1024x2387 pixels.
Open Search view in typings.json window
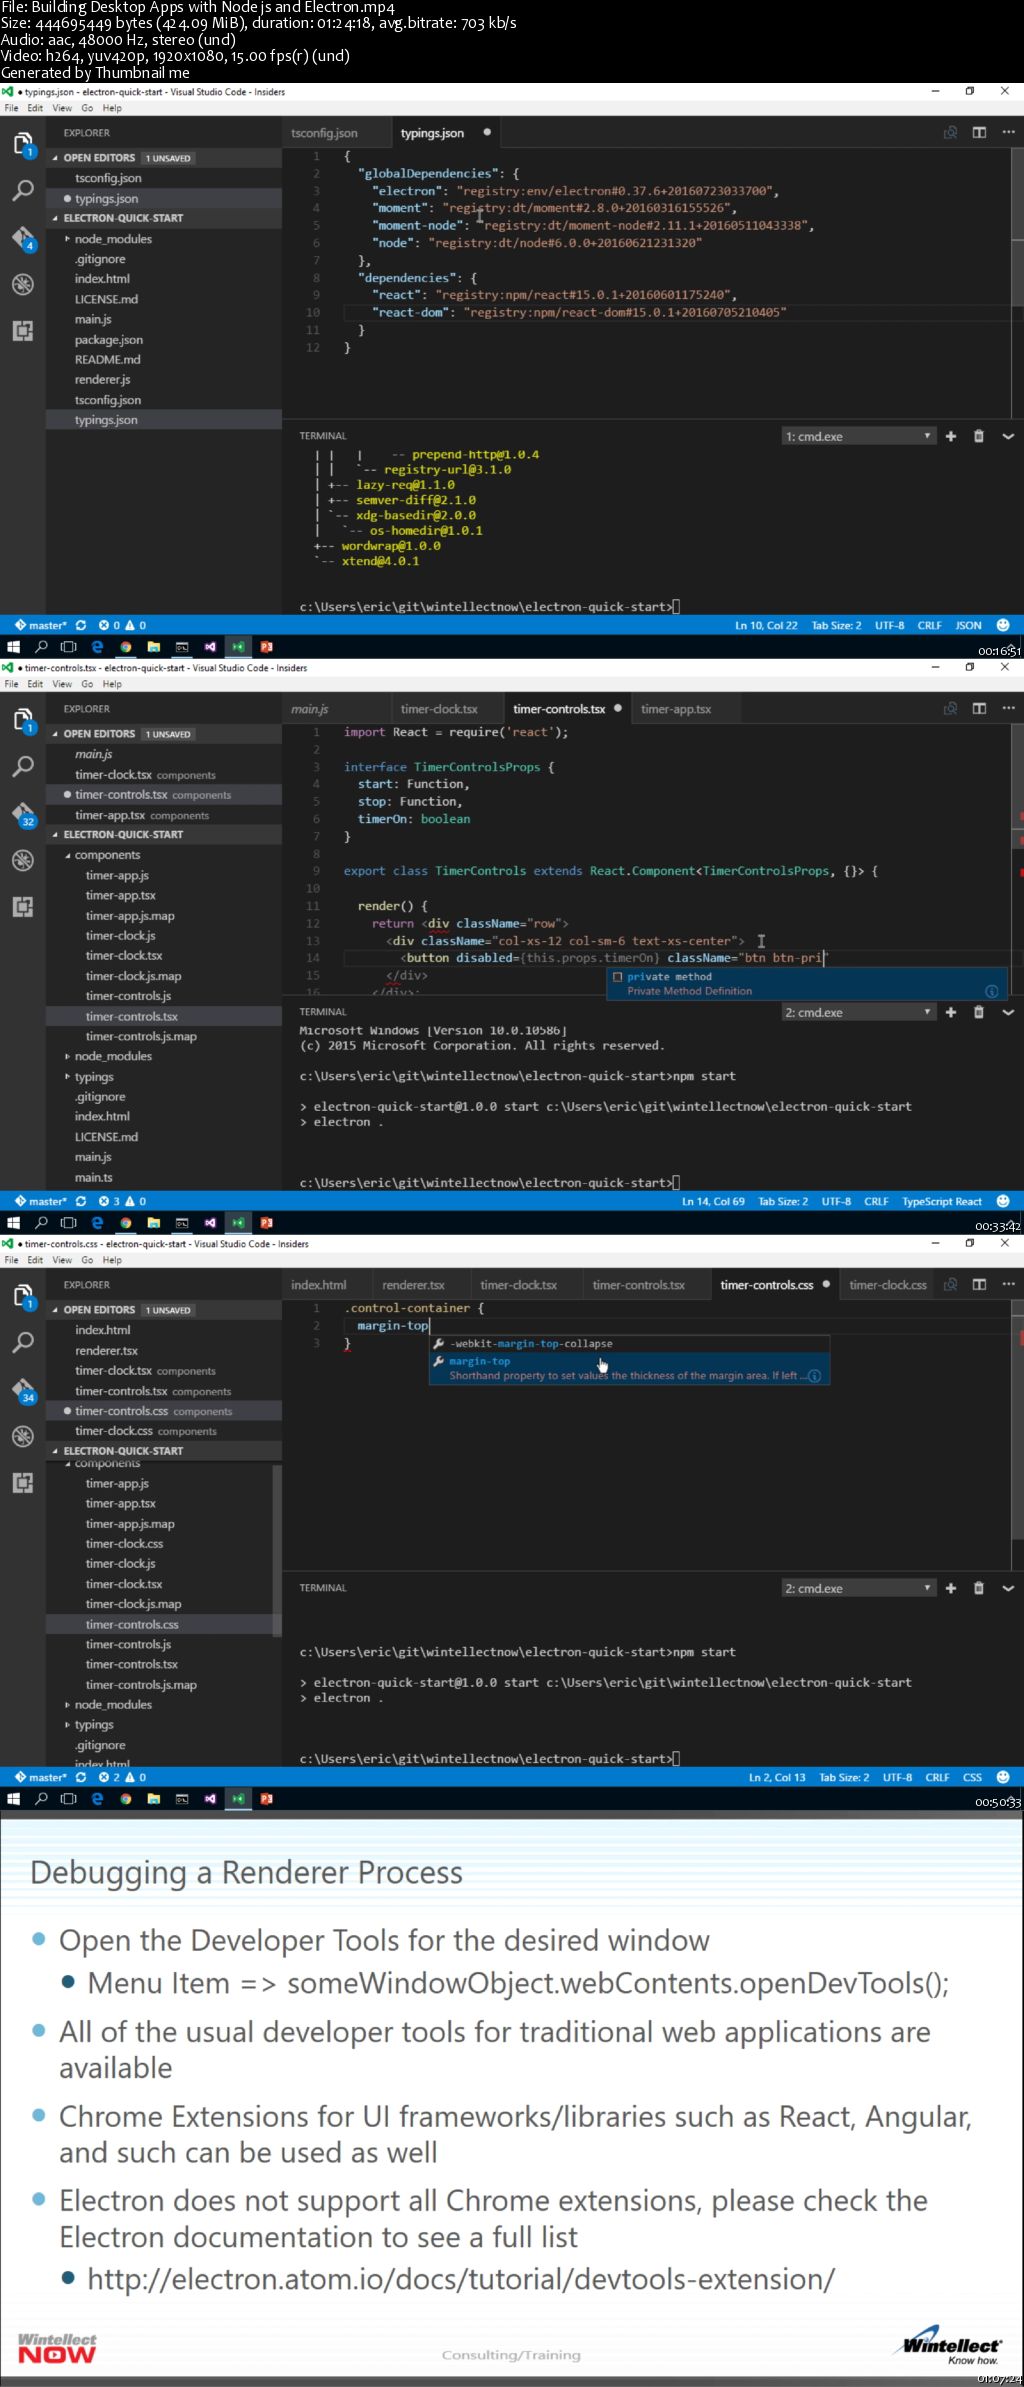click(x=23, y=190)
